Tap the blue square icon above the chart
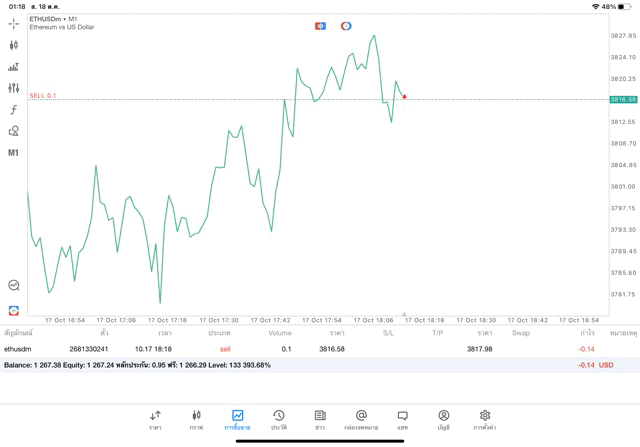The width and height of the screenshot is (640, 447). pos(320,26)
